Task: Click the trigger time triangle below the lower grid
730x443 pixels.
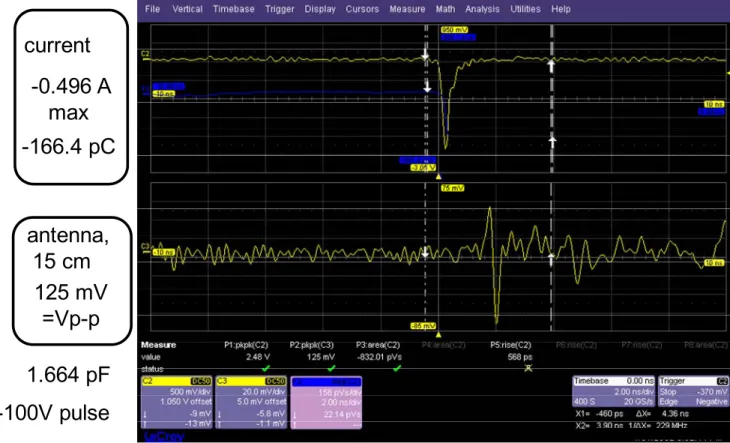Action: 438,335
